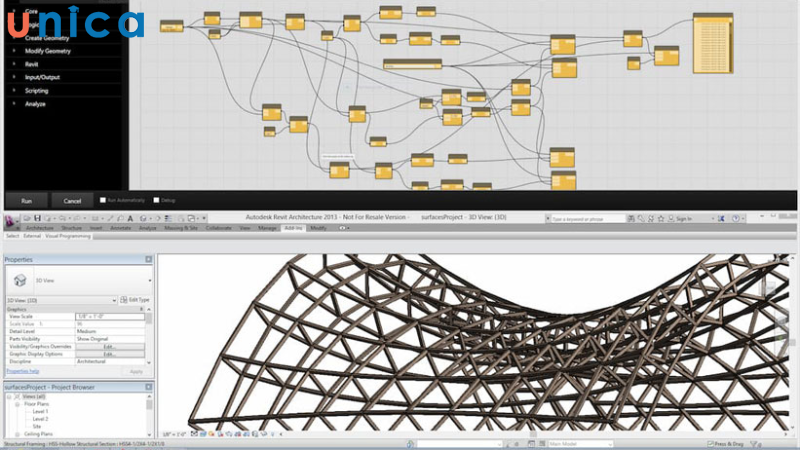The height and width of the screenshot is (450, 800).
Task: Open the Manage ribbon tab
Action: 267,228
